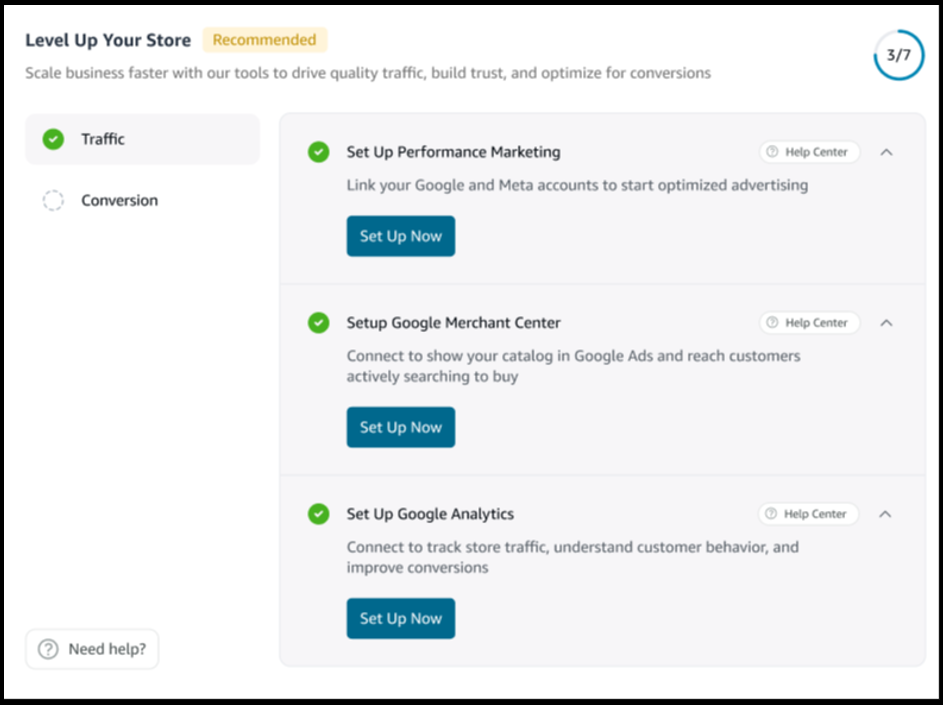Open Help Center for Google Analytics
The image size is (943, 705).
[x=808, y=514]
